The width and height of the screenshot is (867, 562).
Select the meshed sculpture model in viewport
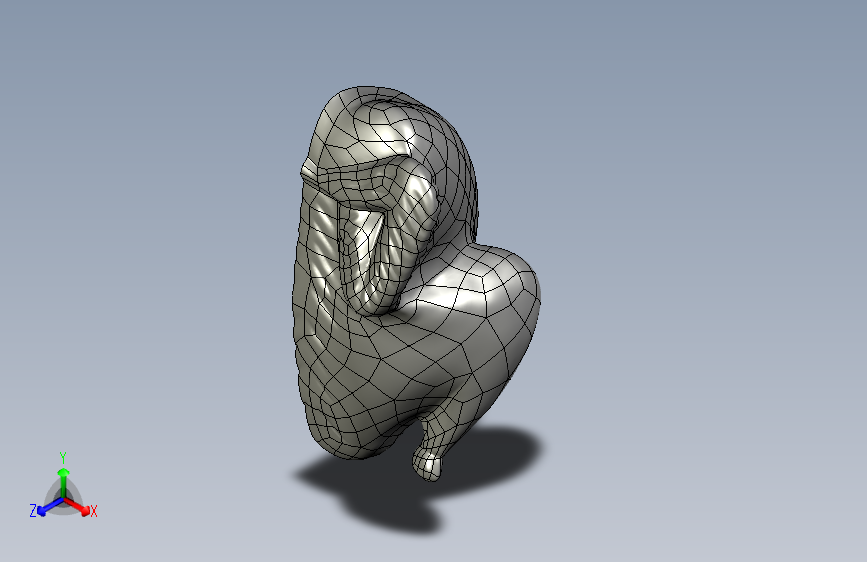tap(416, 283)
